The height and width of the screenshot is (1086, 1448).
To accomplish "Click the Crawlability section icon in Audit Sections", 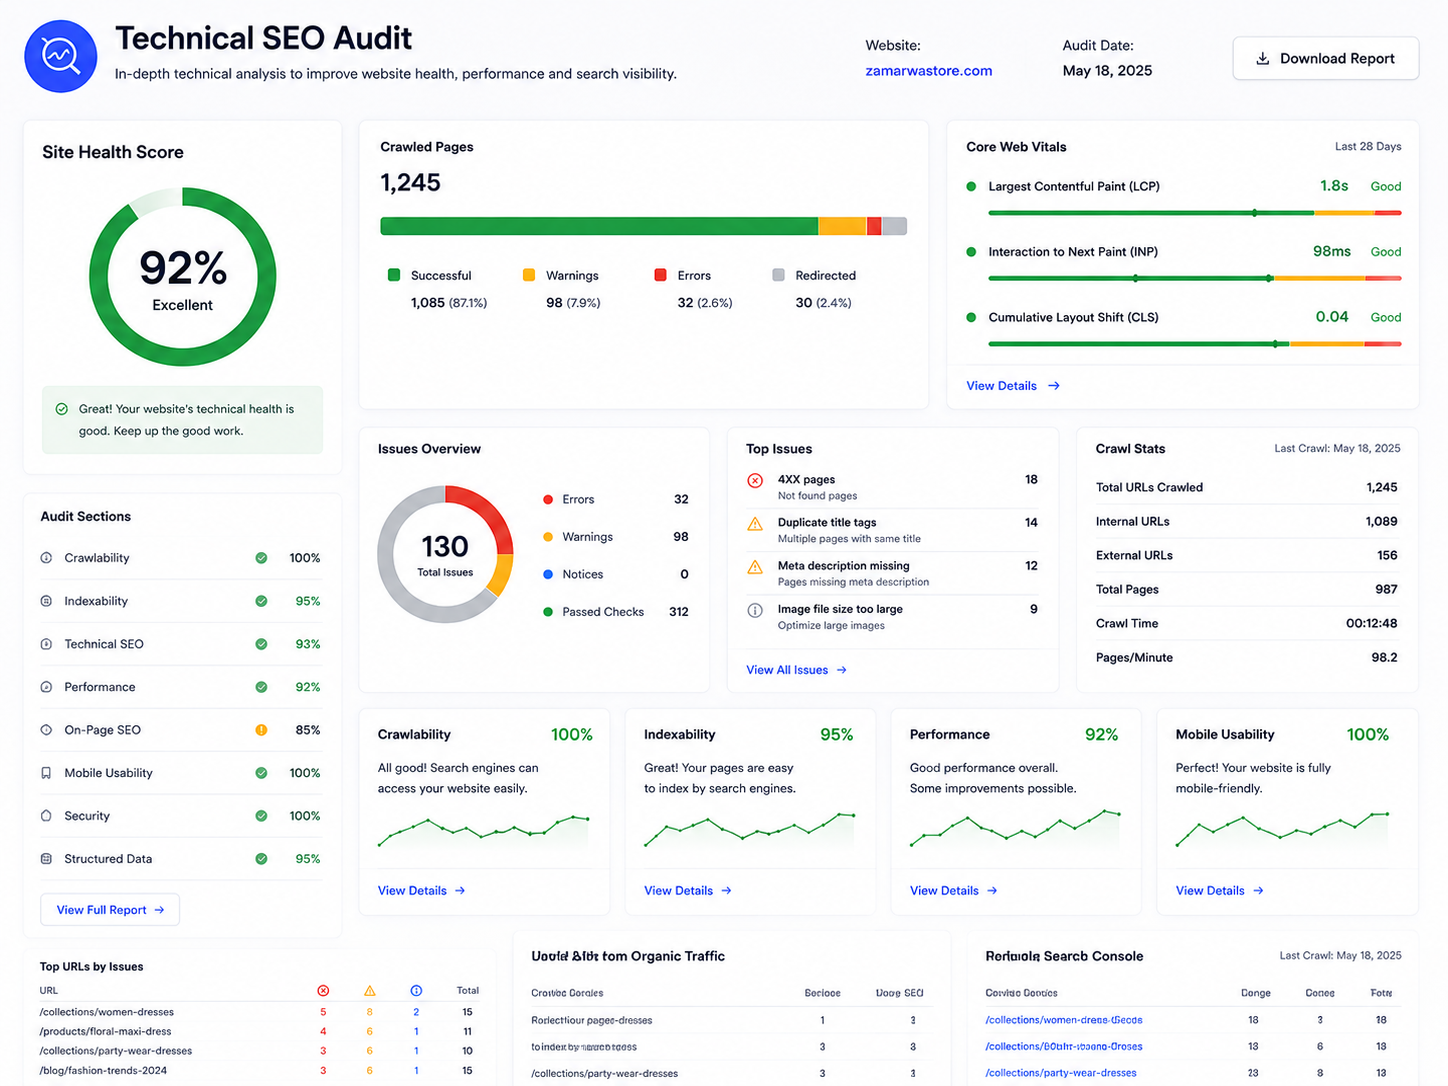I will pyautogui.click(x=46, y=558).
